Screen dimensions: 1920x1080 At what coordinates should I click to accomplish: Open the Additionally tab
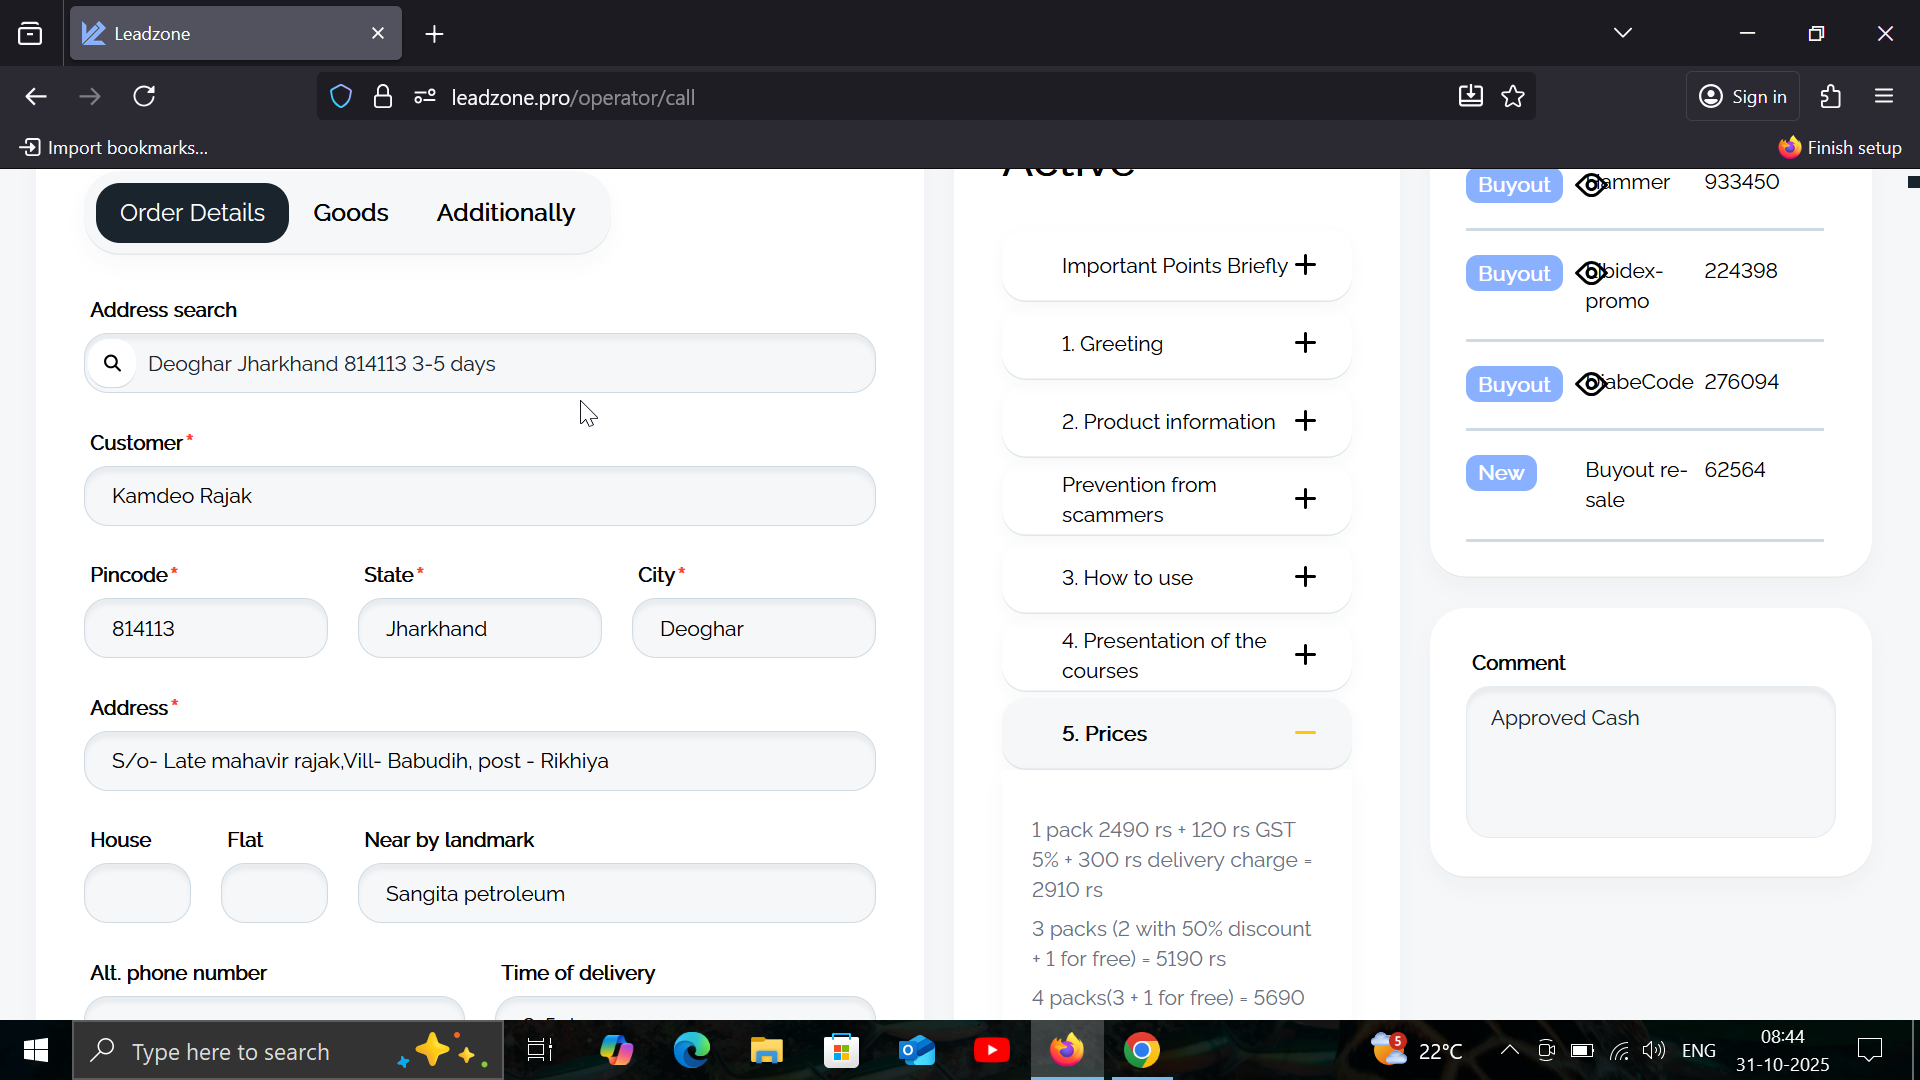505,213
